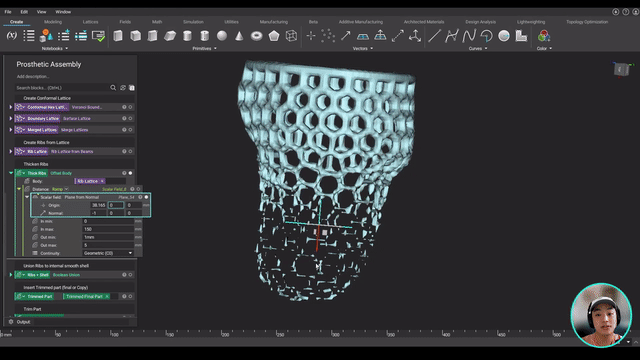The width and height of the screenshot is (640, 360).
Task: Select the straight Line curve icon
Action: click(434, 36)
